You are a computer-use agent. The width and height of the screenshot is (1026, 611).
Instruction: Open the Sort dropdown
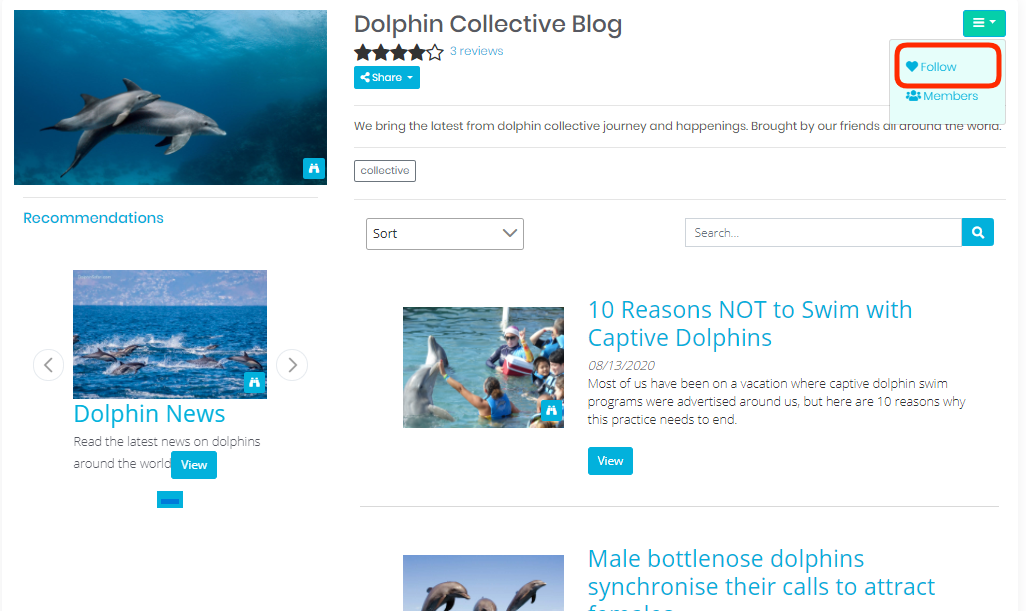(445, 234)
